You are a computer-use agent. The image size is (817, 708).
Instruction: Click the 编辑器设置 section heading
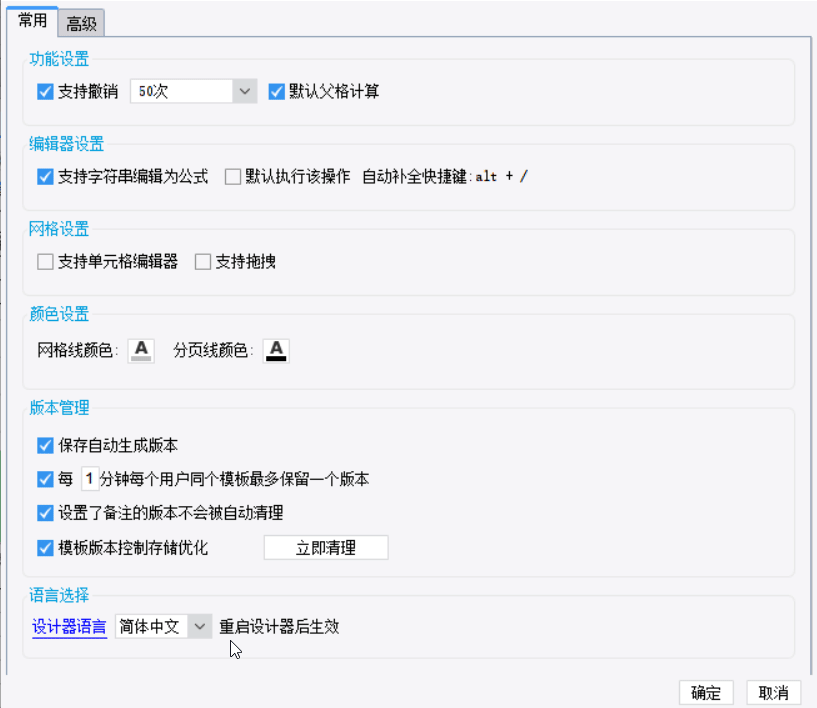(66, 144)
